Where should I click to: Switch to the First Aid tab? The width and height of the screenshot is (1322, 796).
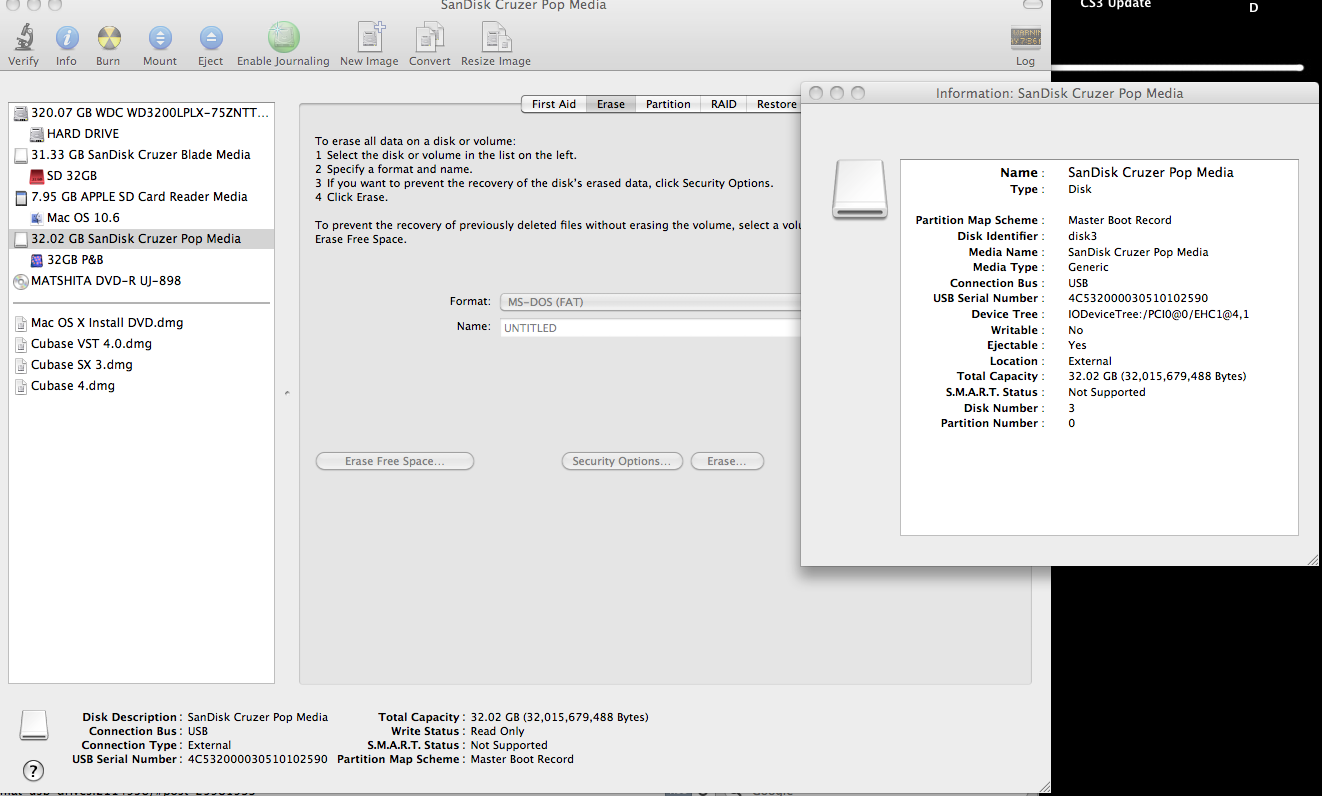click(x=553, y=104)
